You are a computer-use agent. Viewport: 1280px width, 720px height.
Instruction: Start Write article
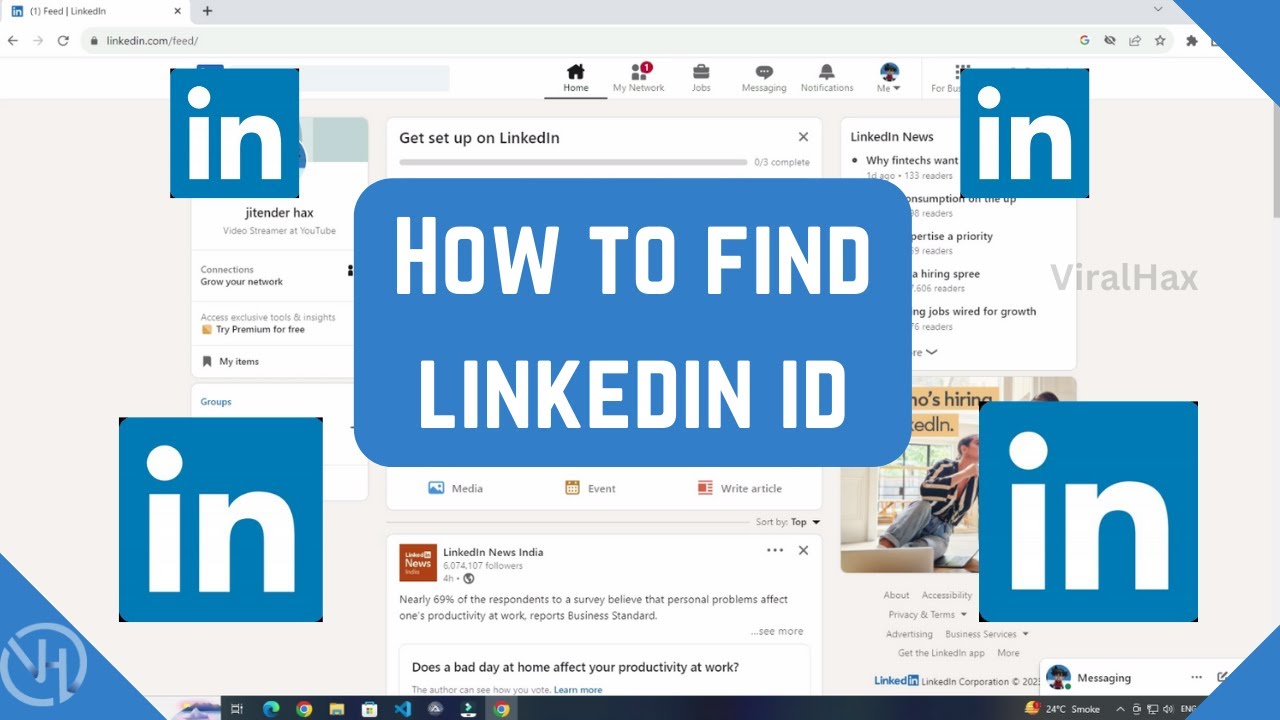pos(739,488)
